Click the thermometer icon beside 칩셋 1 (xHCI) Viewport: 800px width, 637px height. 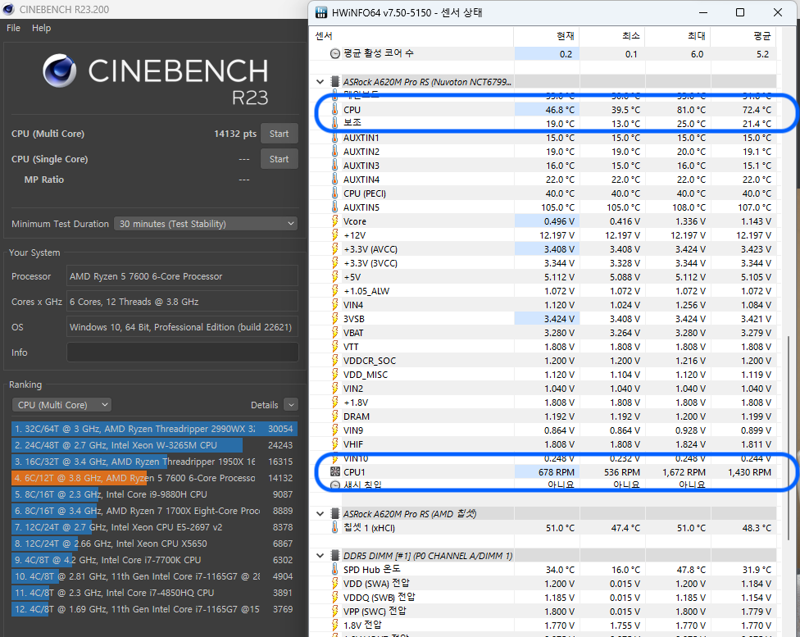(335, 528)
